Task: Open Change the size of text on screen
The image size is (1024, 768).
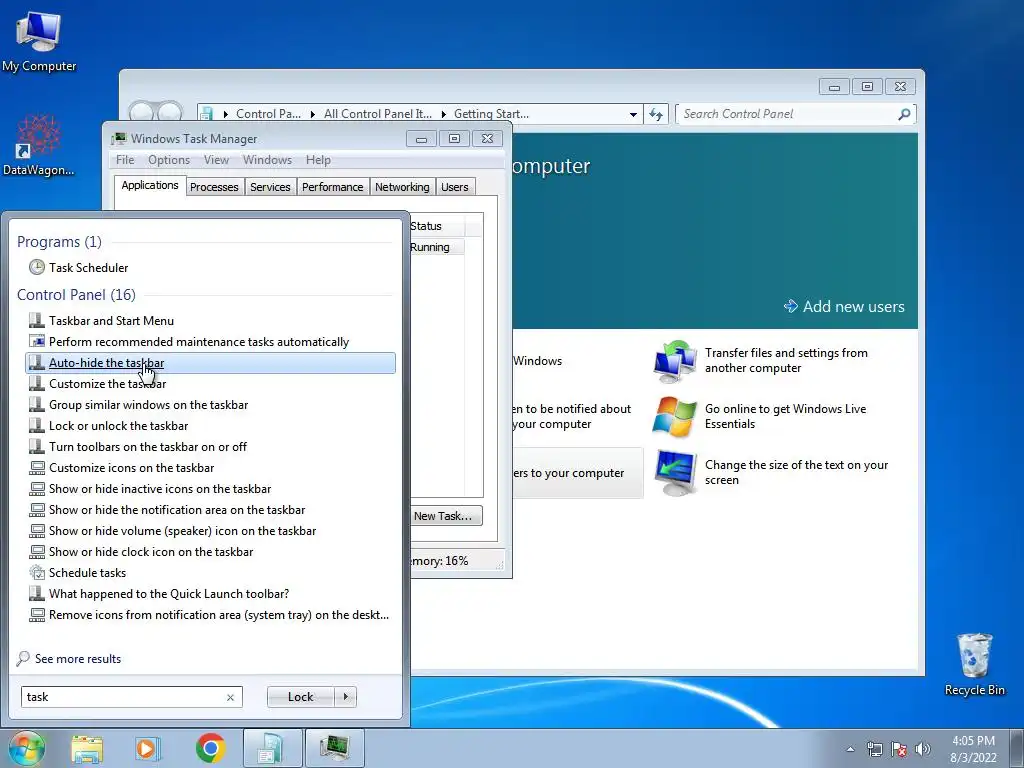Action: tap(772, 472)
